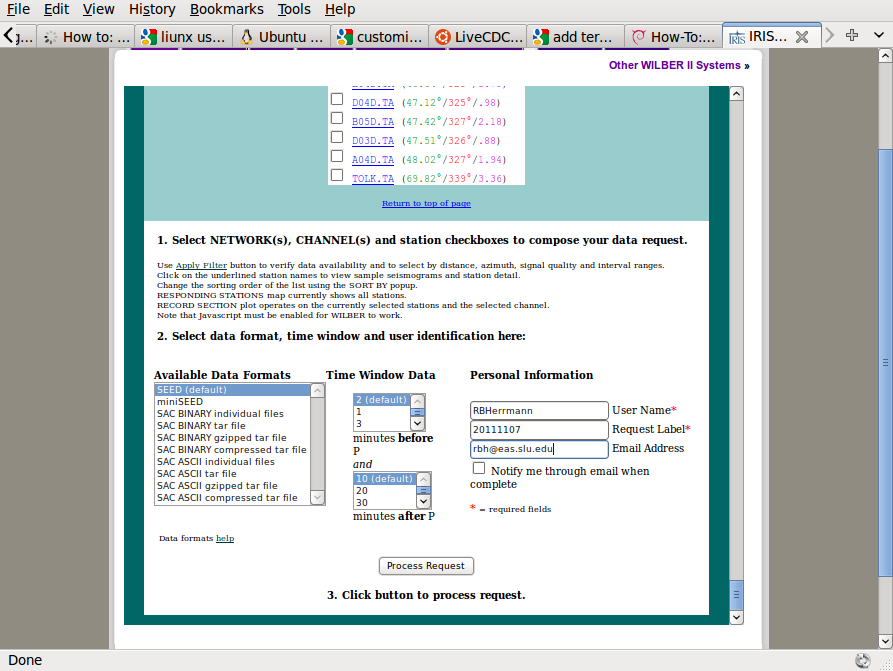This screenshot has width=893, height=671.
Task: Open the Data formats help link
Action: click(225, 538)
